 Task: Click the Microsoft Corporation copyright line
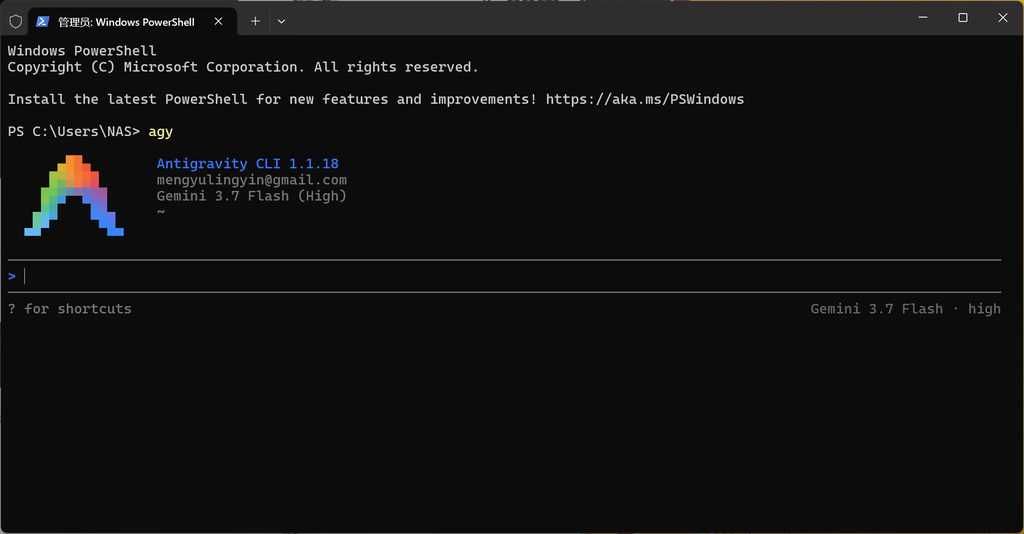tap(243, 67)
